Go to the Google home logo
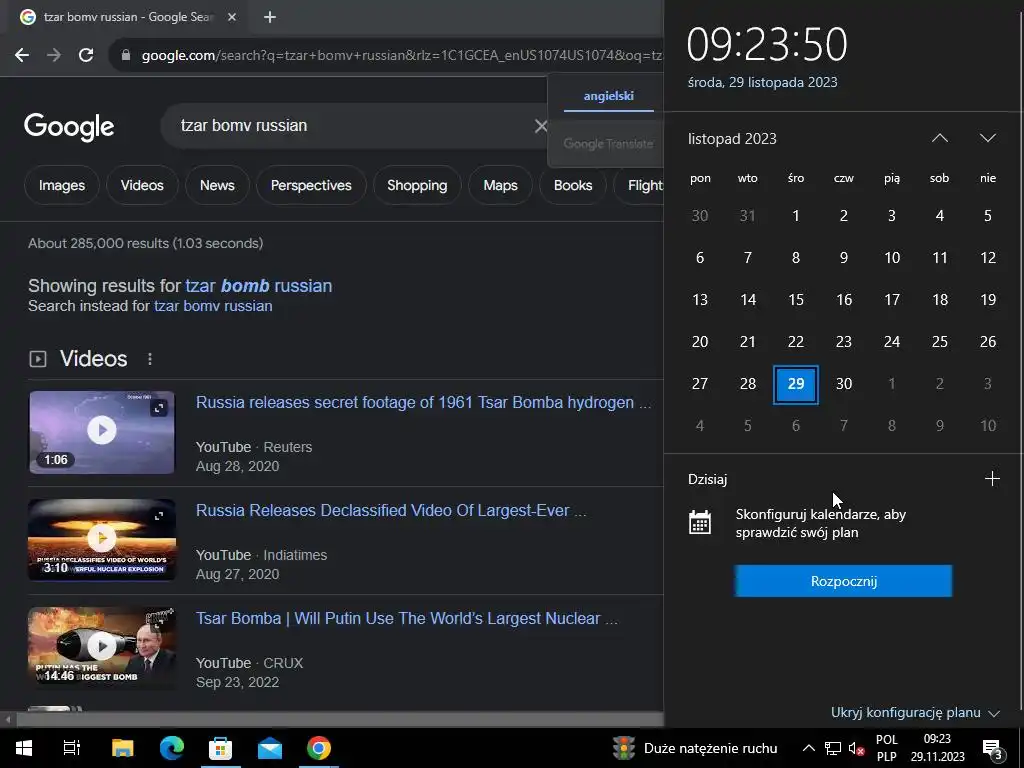The width and height of the screenshot is (1024, 768). pos(69,127)
